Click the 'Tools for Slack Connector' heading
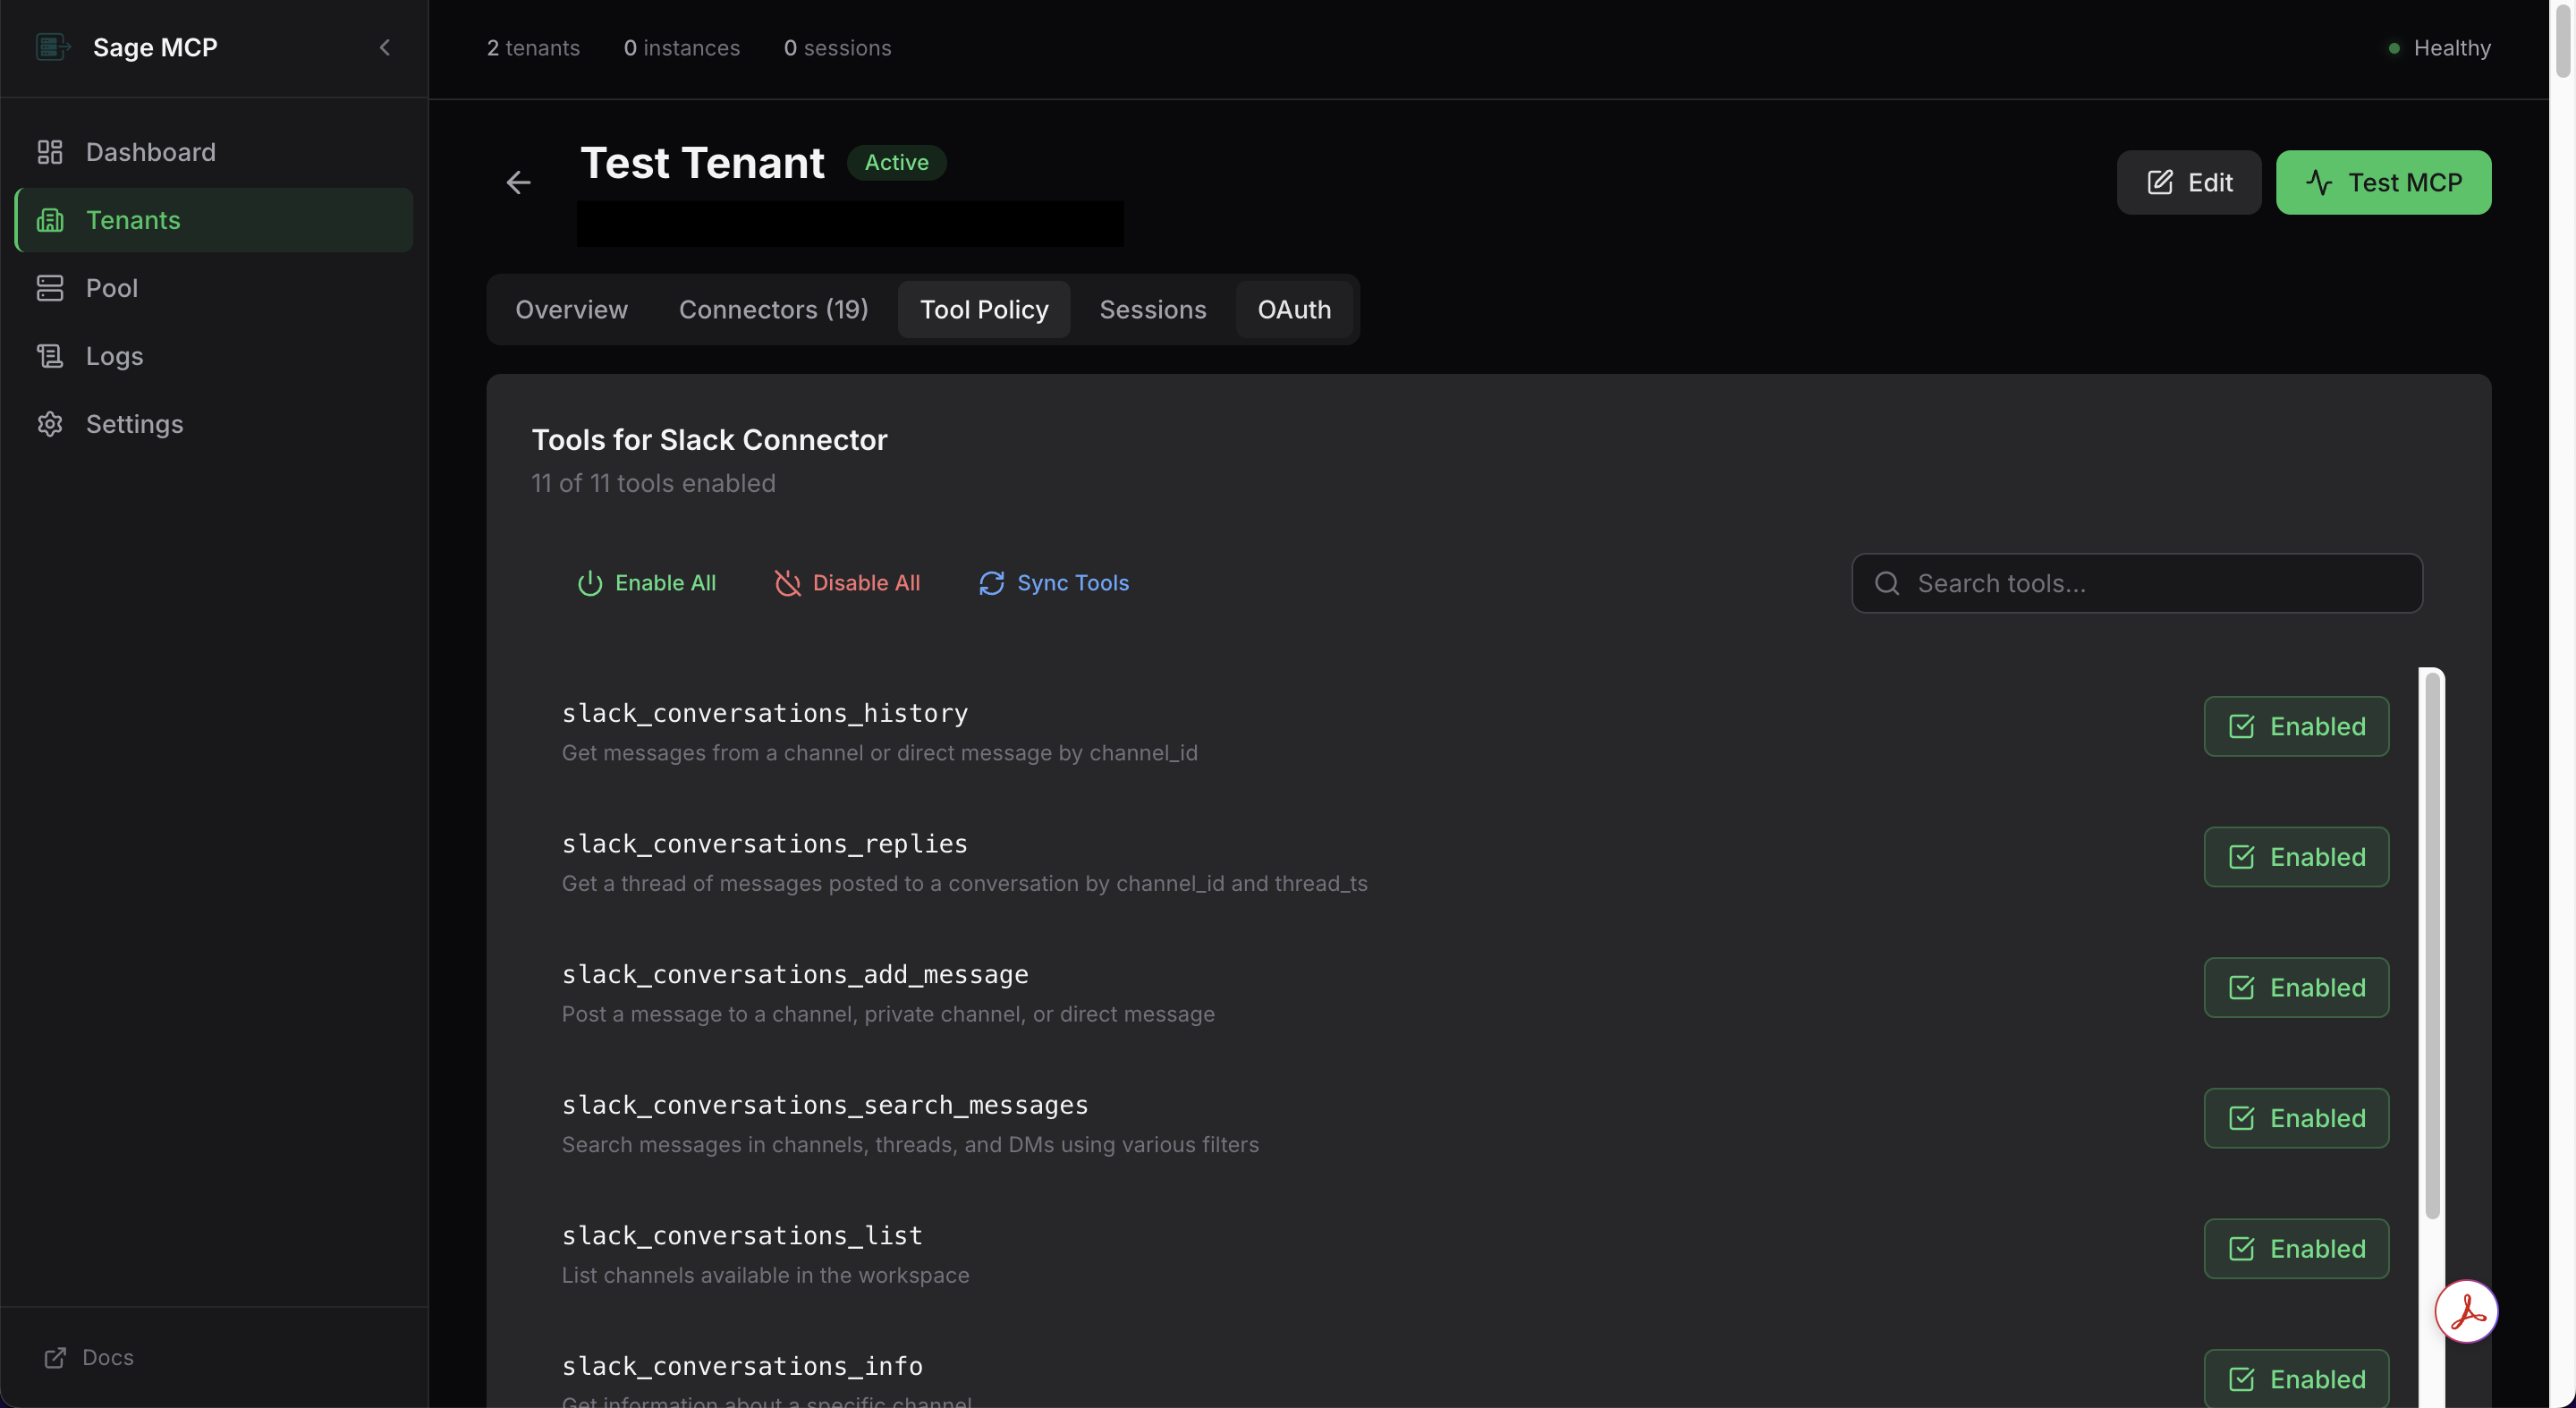Viewport: 2576px width, 1408px height. (709, 440)
